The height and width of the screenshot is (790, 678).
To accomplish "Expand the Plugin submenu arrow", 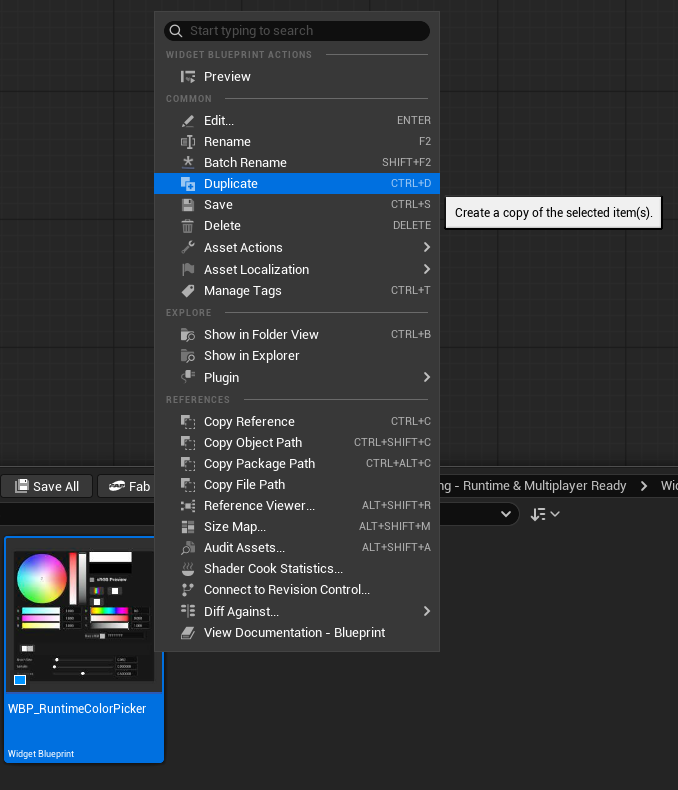I will coord(427,377).
